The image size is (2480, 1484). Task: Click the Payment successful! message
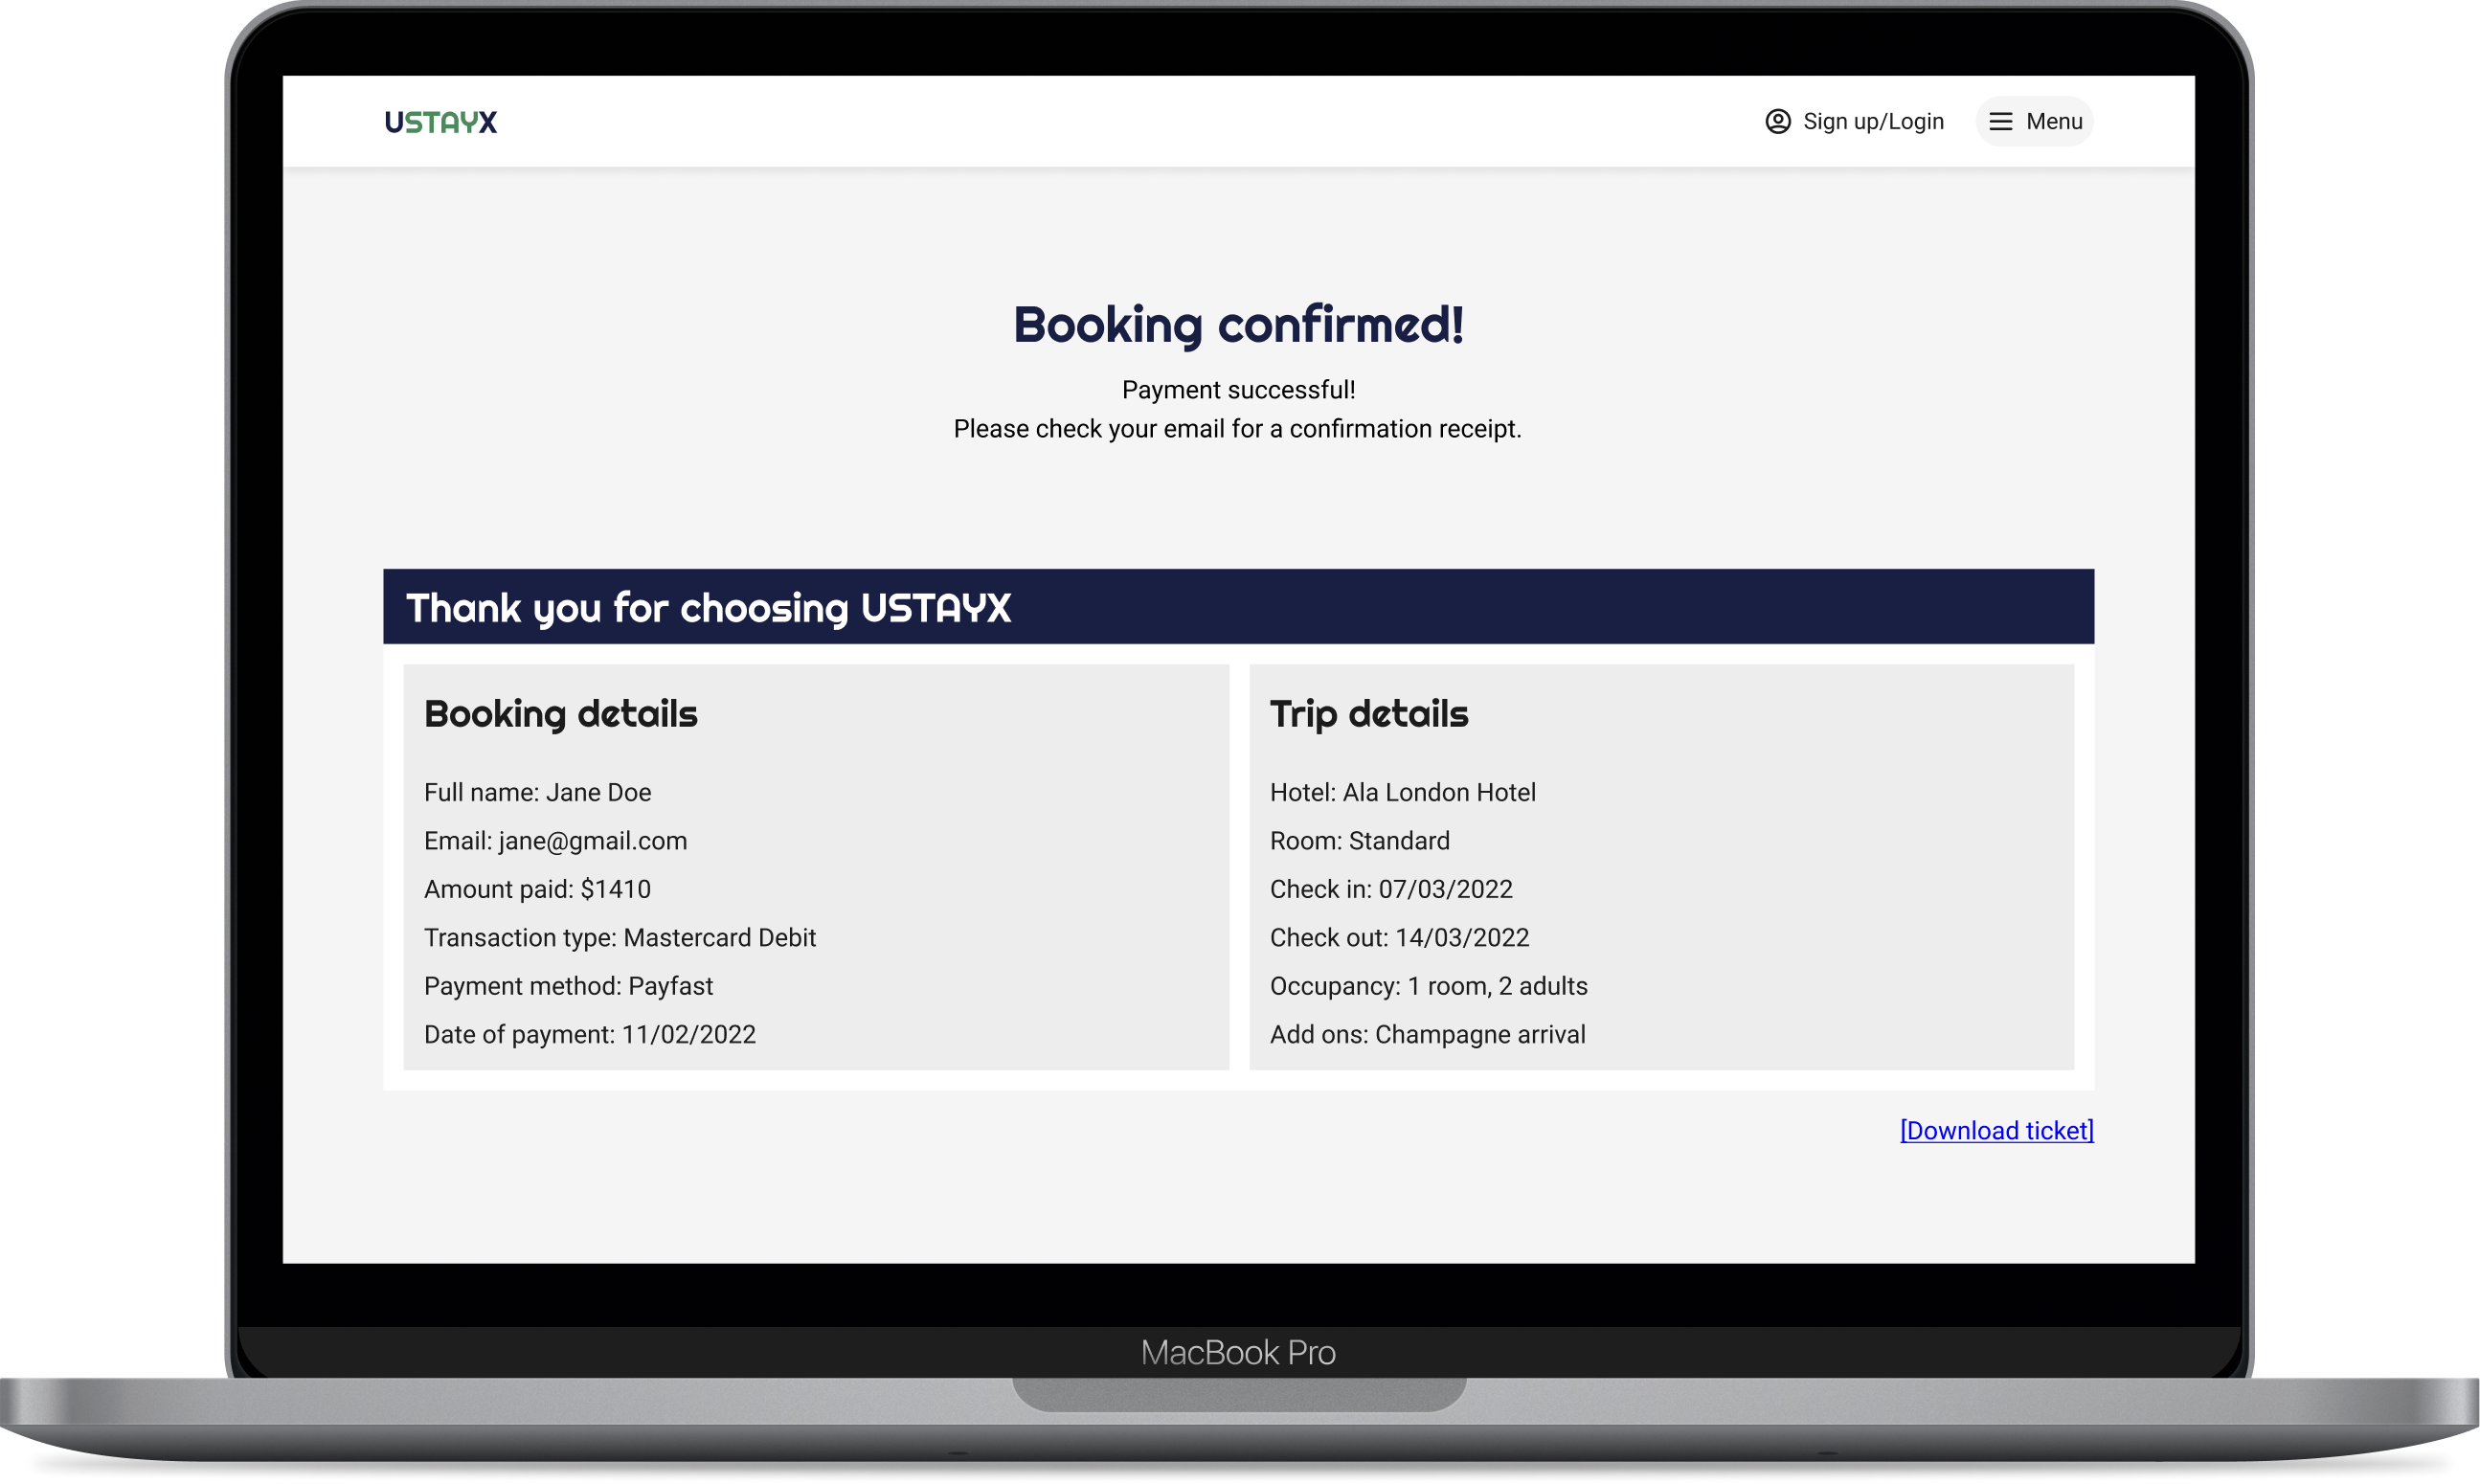(x=1238, y=390)
